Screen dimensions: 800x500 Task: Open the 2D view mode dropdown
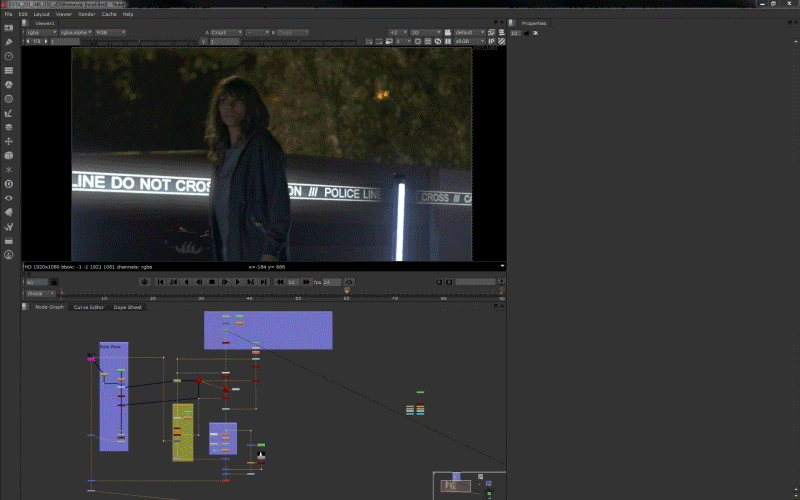point(426,32)
